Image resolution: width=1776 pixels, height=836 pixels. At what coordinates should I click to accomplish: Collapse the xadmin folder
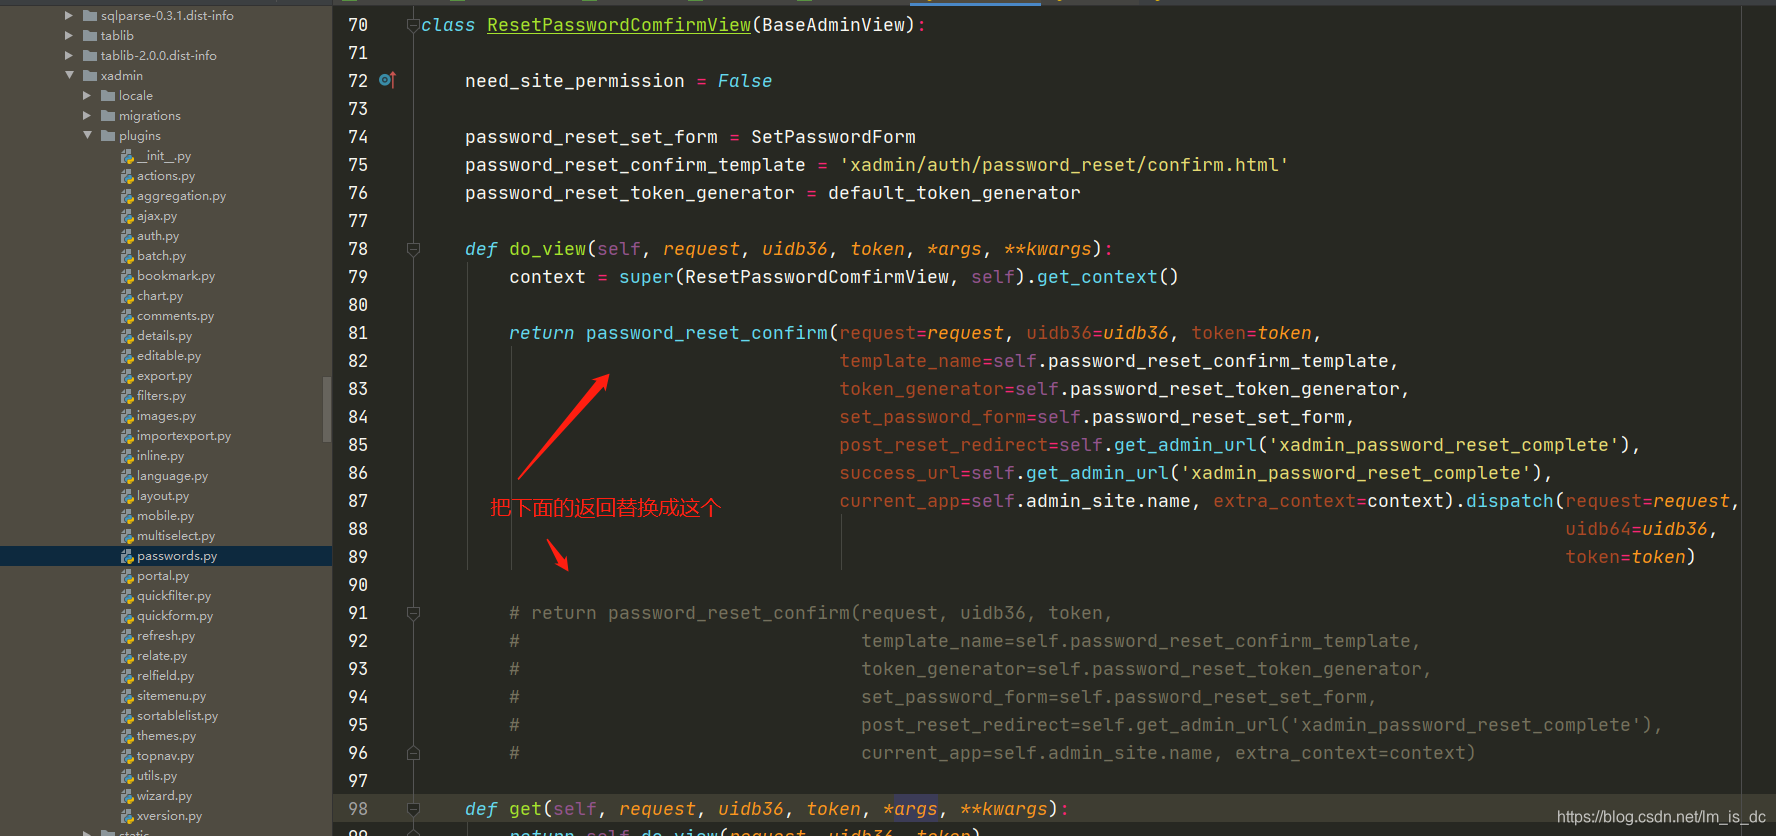click(69, 75)
